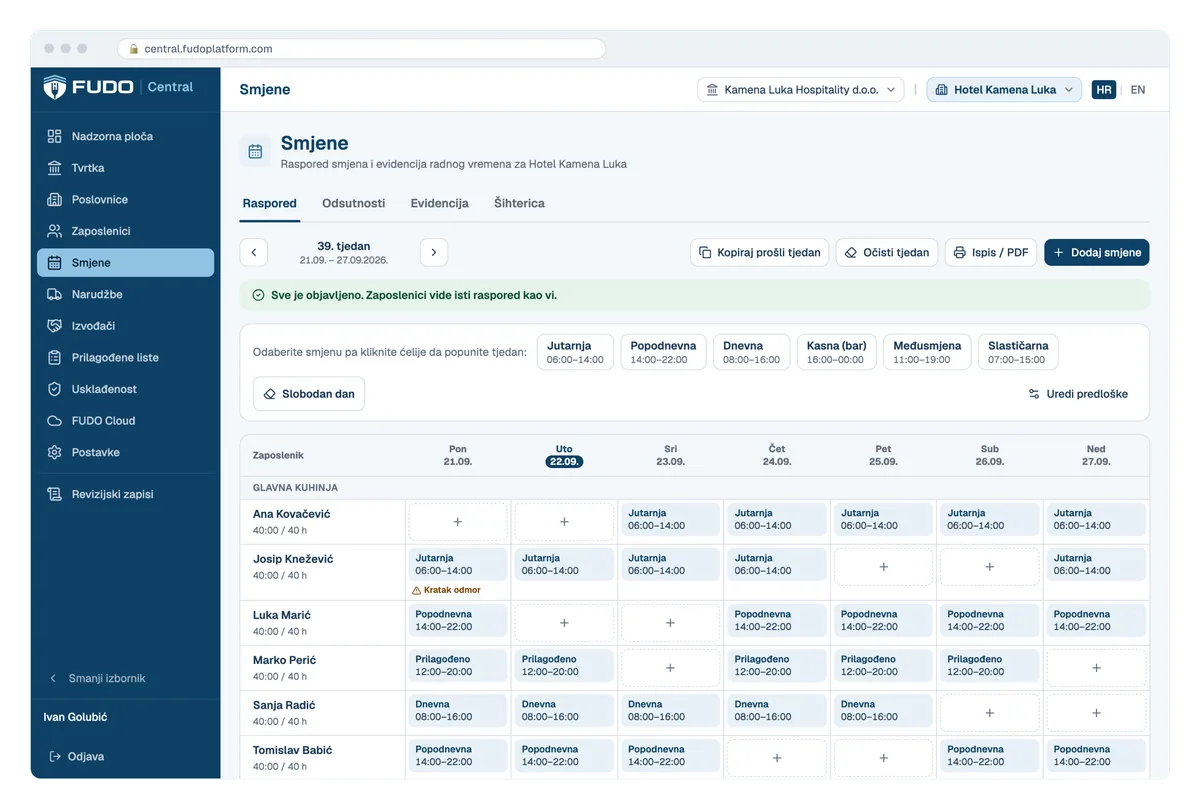This screenshot has height=810, width=1200.
Task: Click the plus icon in Dodaj smjene
Action: point(1059,253)
